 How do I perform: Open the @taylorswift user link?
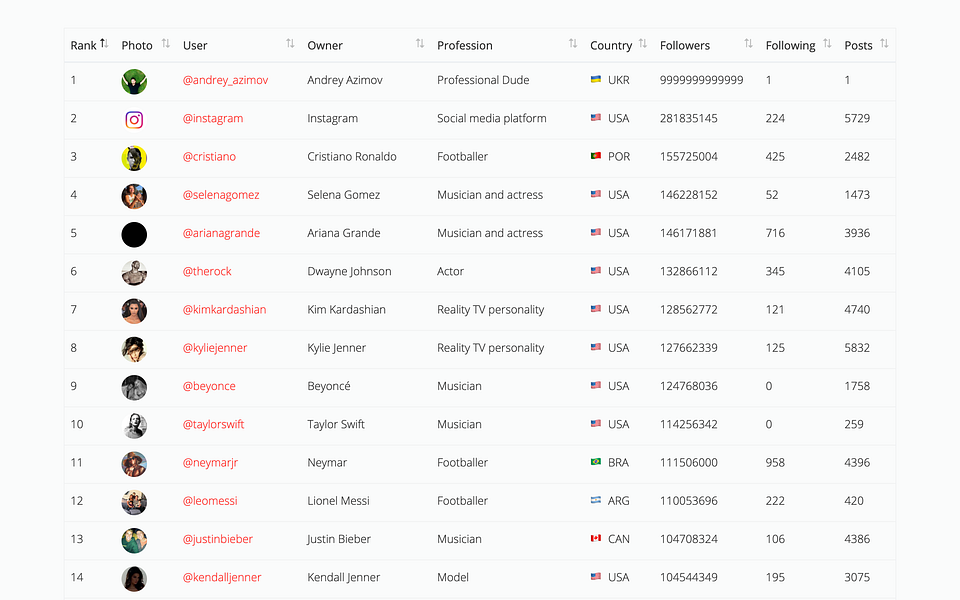(213, 424)
